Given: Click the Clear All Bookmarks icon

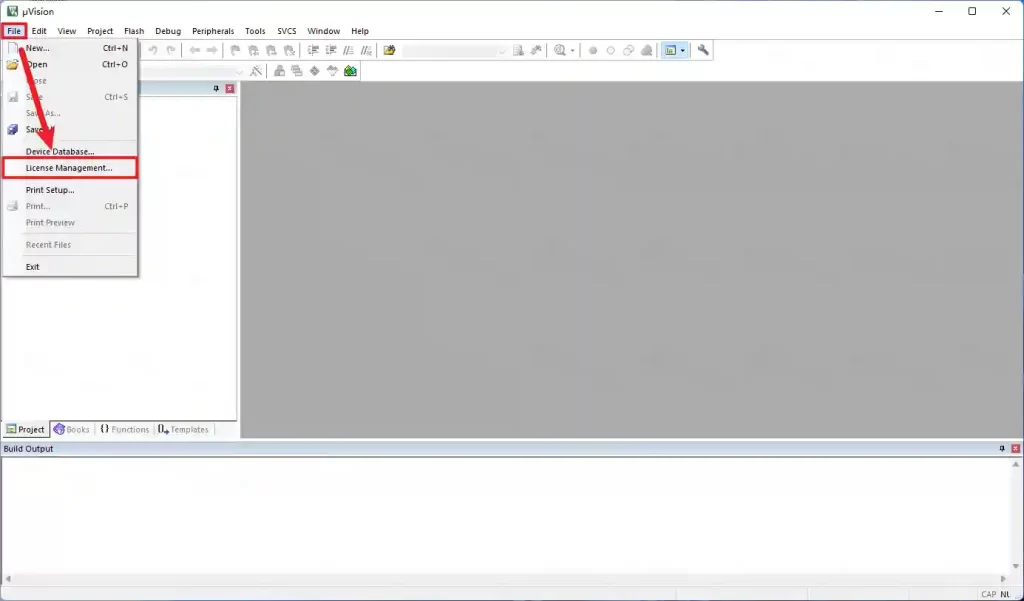Looking at the screenshot, I should click(x=289, y=50).
